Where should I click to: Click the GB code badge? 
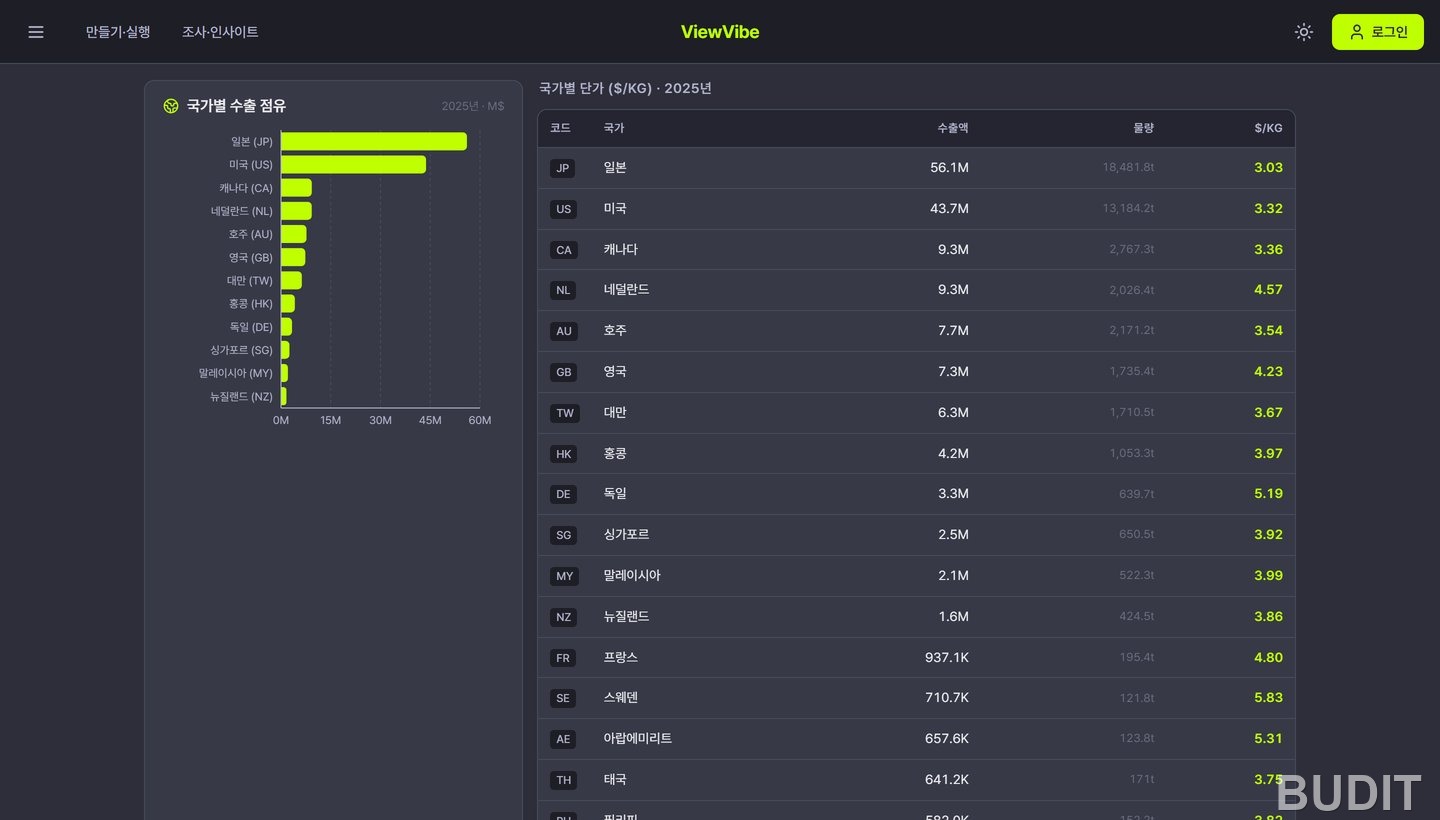click(x=564, y=372)
